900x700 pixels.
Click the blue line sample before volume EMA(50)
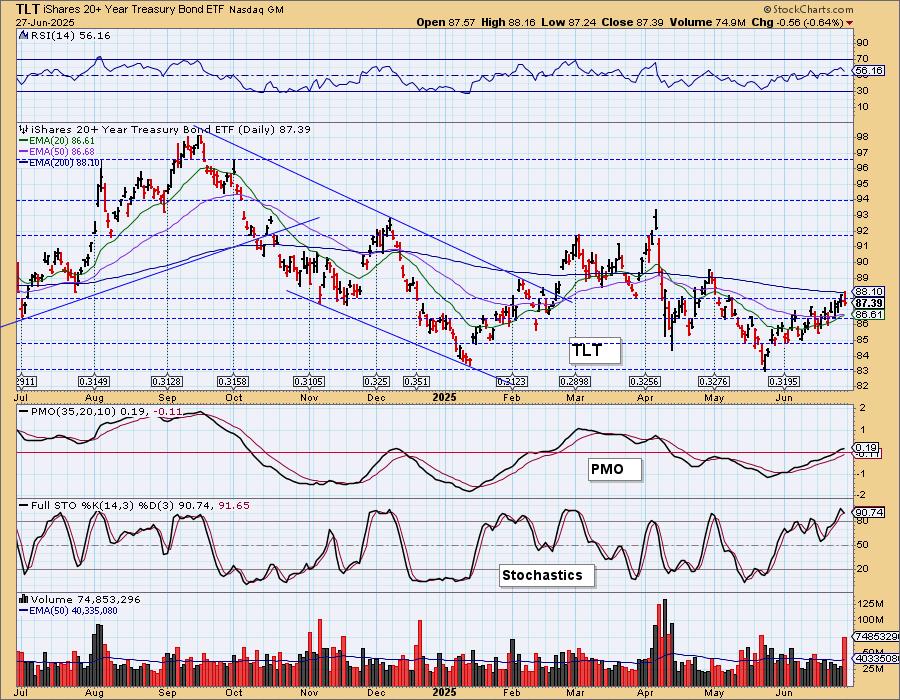click(x=24, y=611)
